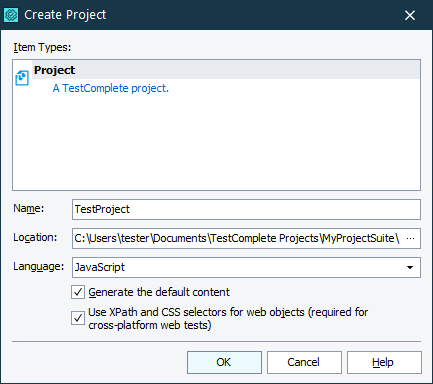The image size is (433, 384).
Task: Click the Location: label
Action: pos(35,237)
